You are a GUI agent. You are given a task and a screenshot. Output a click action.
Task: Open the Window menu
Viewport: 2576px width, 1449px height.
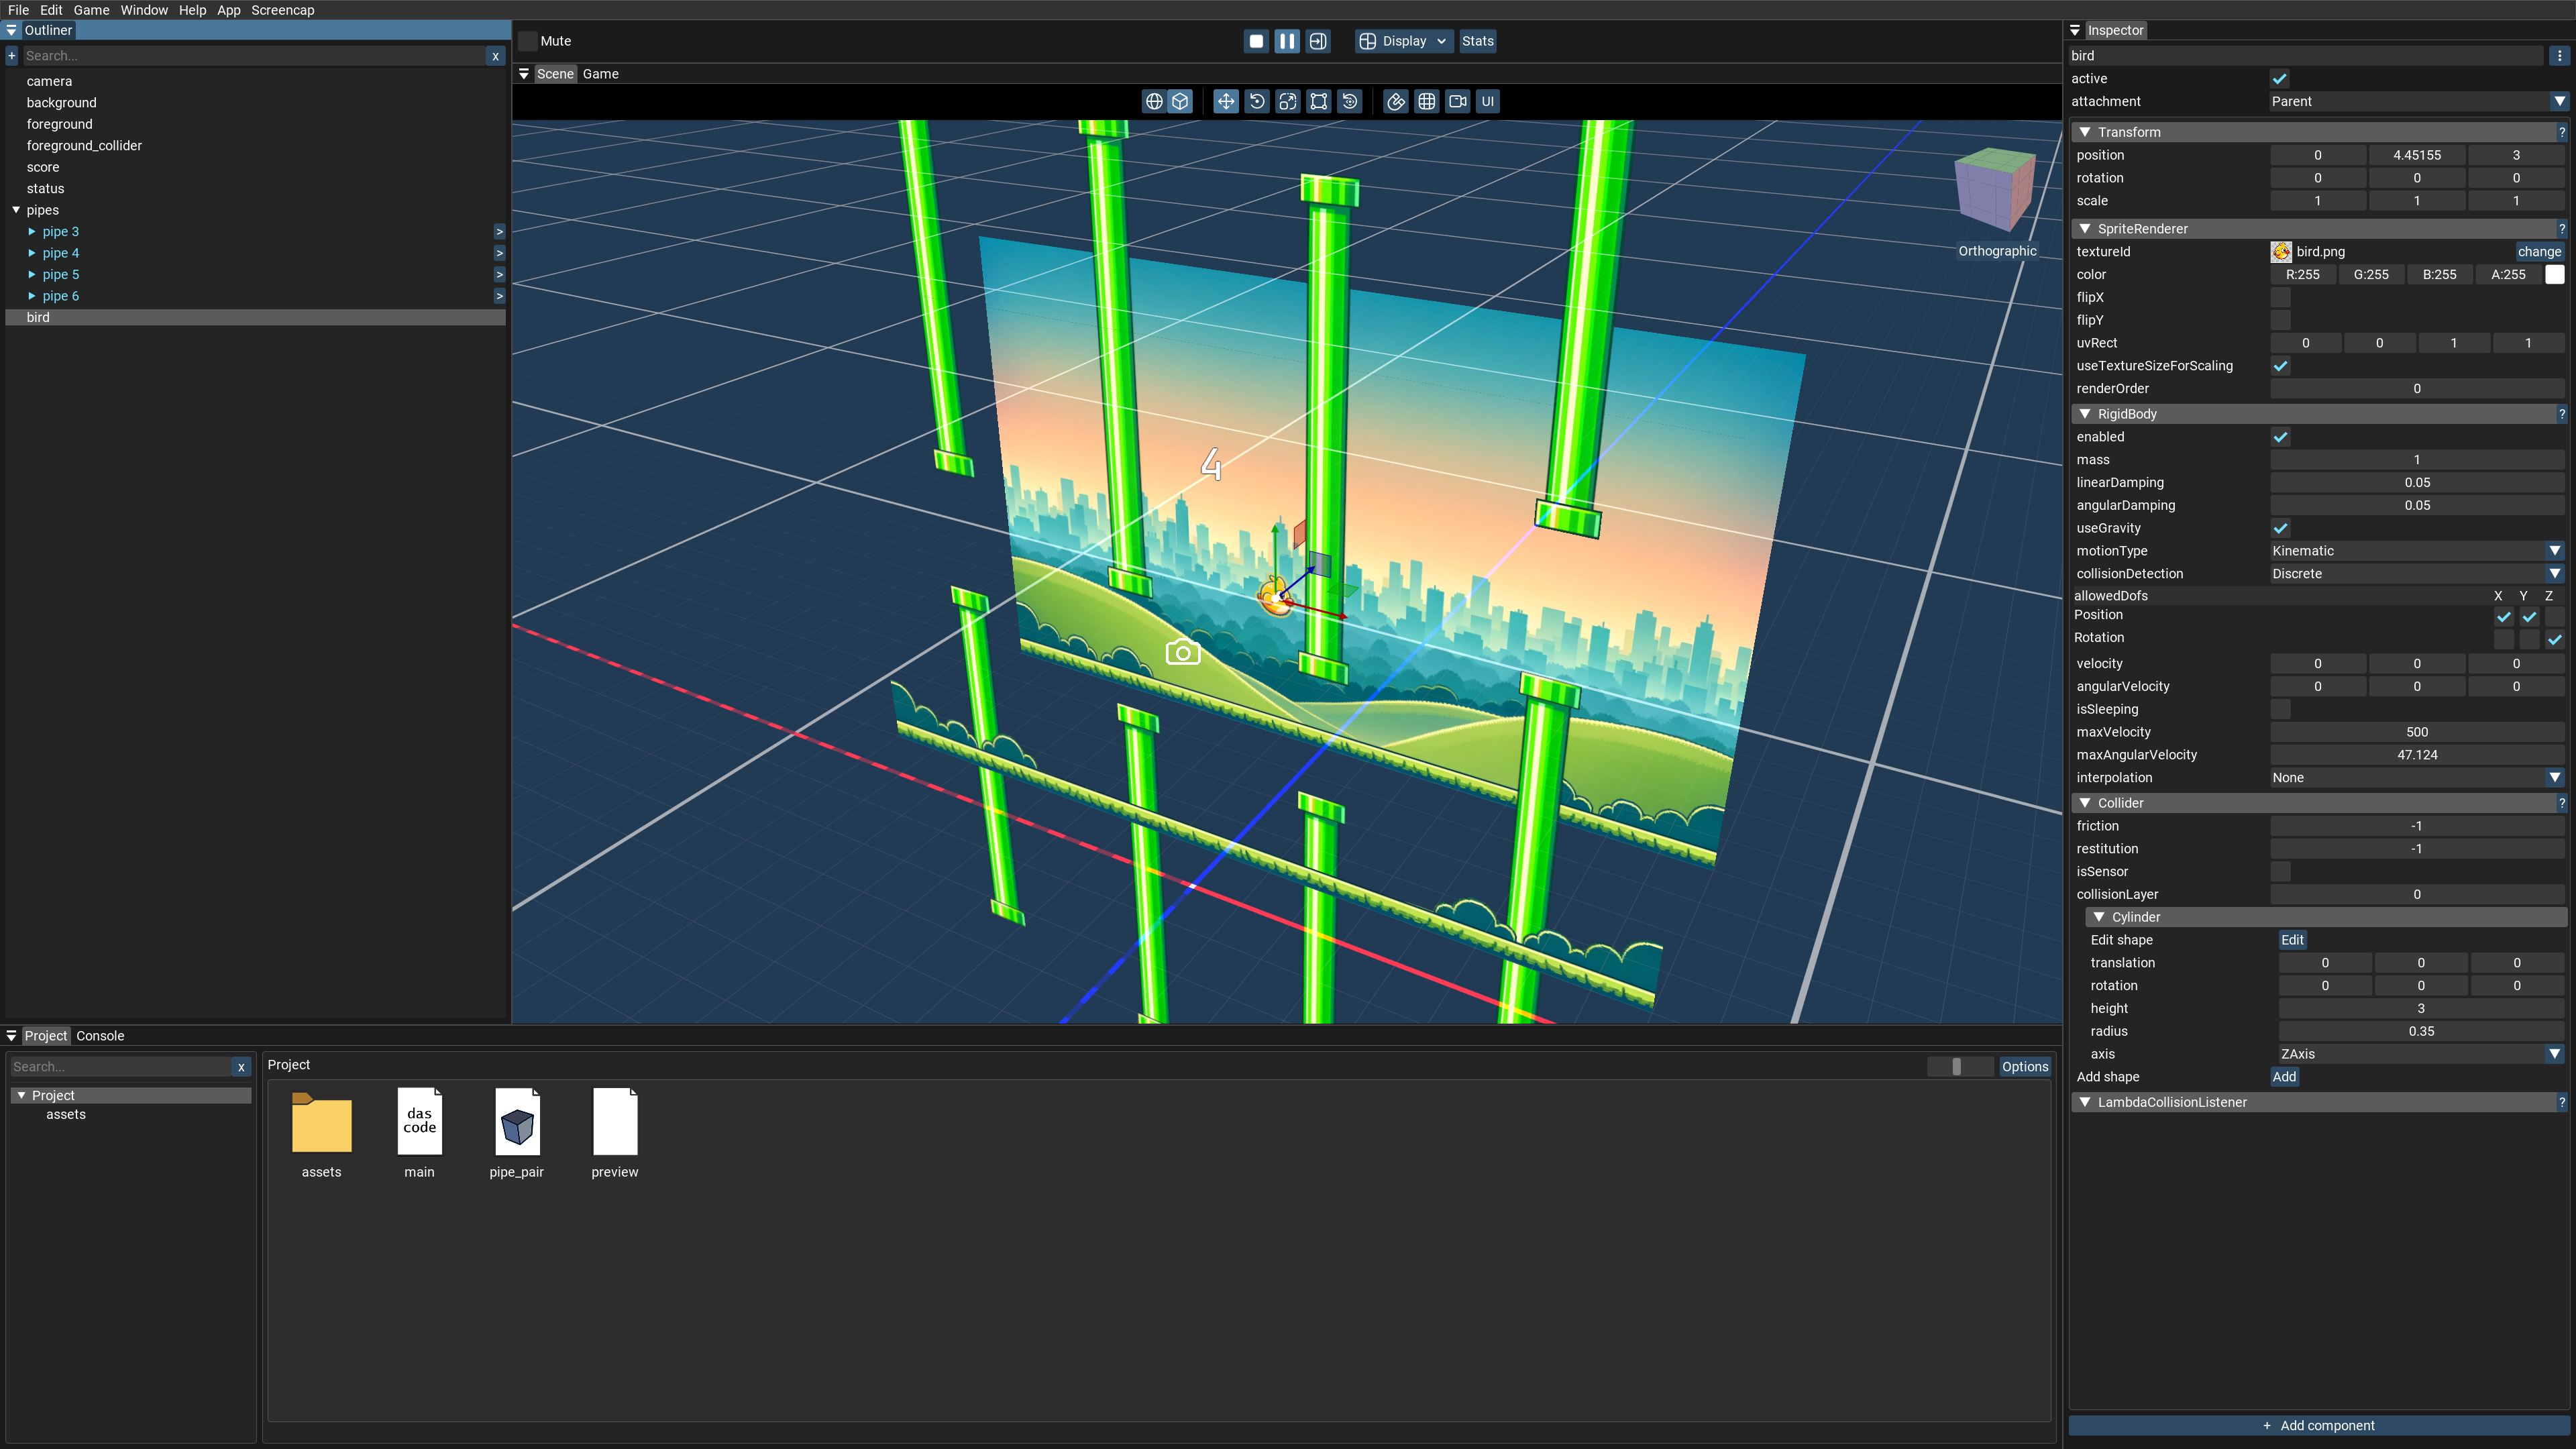point(144,10)
